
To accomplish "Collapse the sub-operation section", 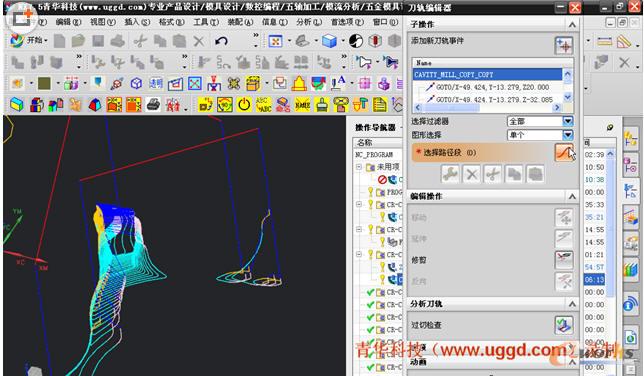I will click(x=572, y=25).
